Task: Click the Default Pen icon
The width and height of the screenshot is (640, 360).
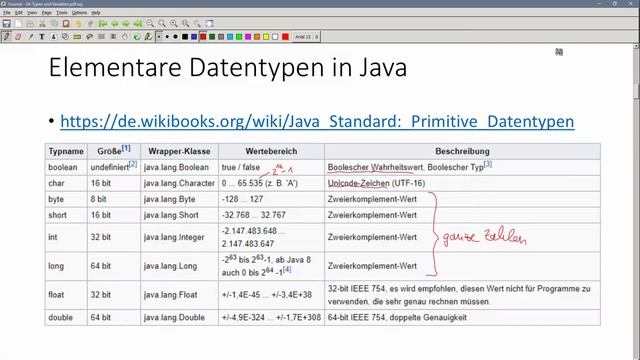Action: click(148, 37)
